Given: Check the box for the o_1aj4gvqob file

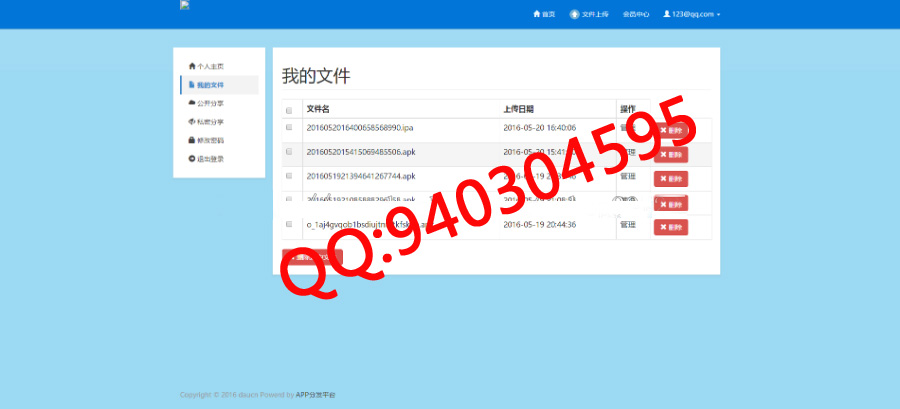Looking at the screenshot, I should coord(289,224).
